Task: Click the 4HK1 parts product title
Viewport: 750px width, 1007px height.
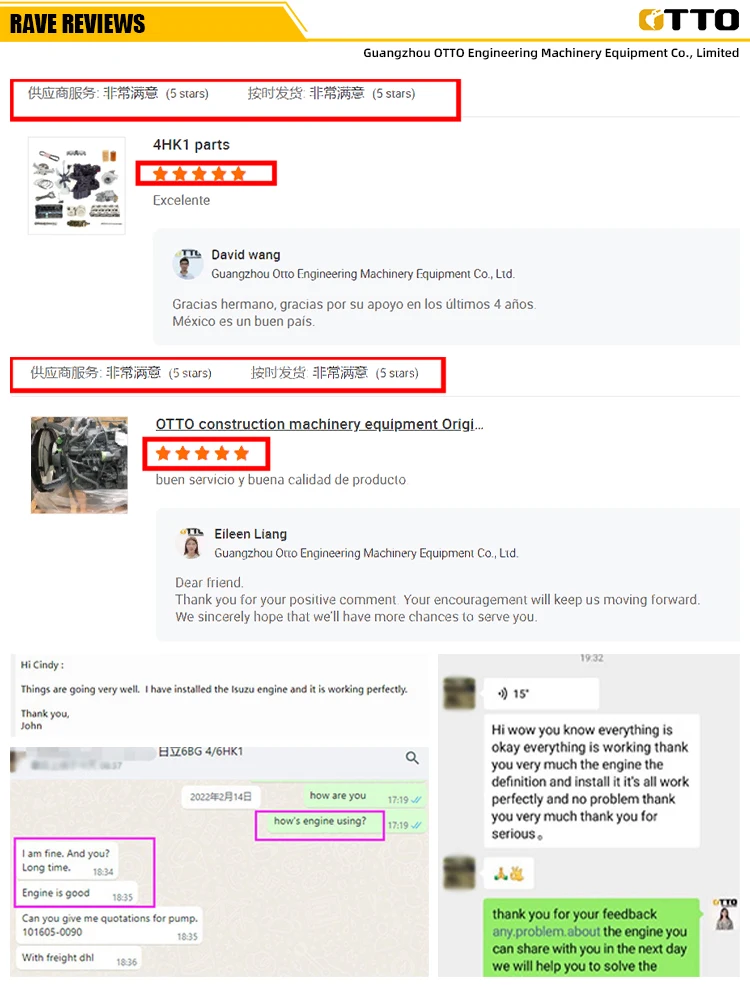Action: (191, 144)
